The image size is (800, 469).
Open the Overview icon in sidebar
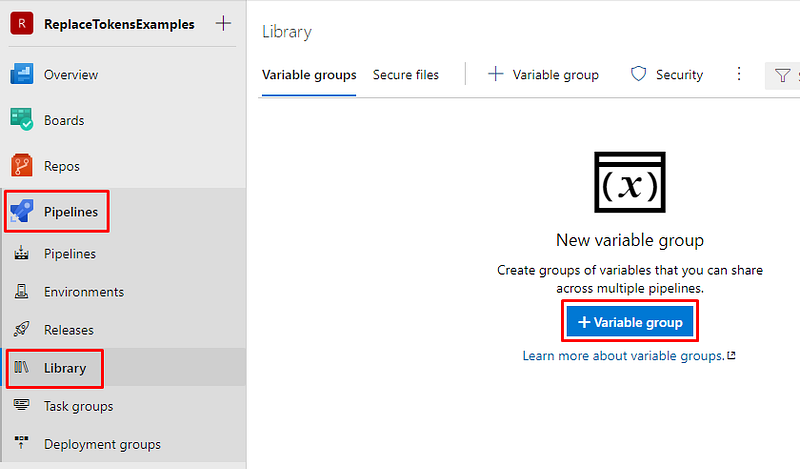21,74
